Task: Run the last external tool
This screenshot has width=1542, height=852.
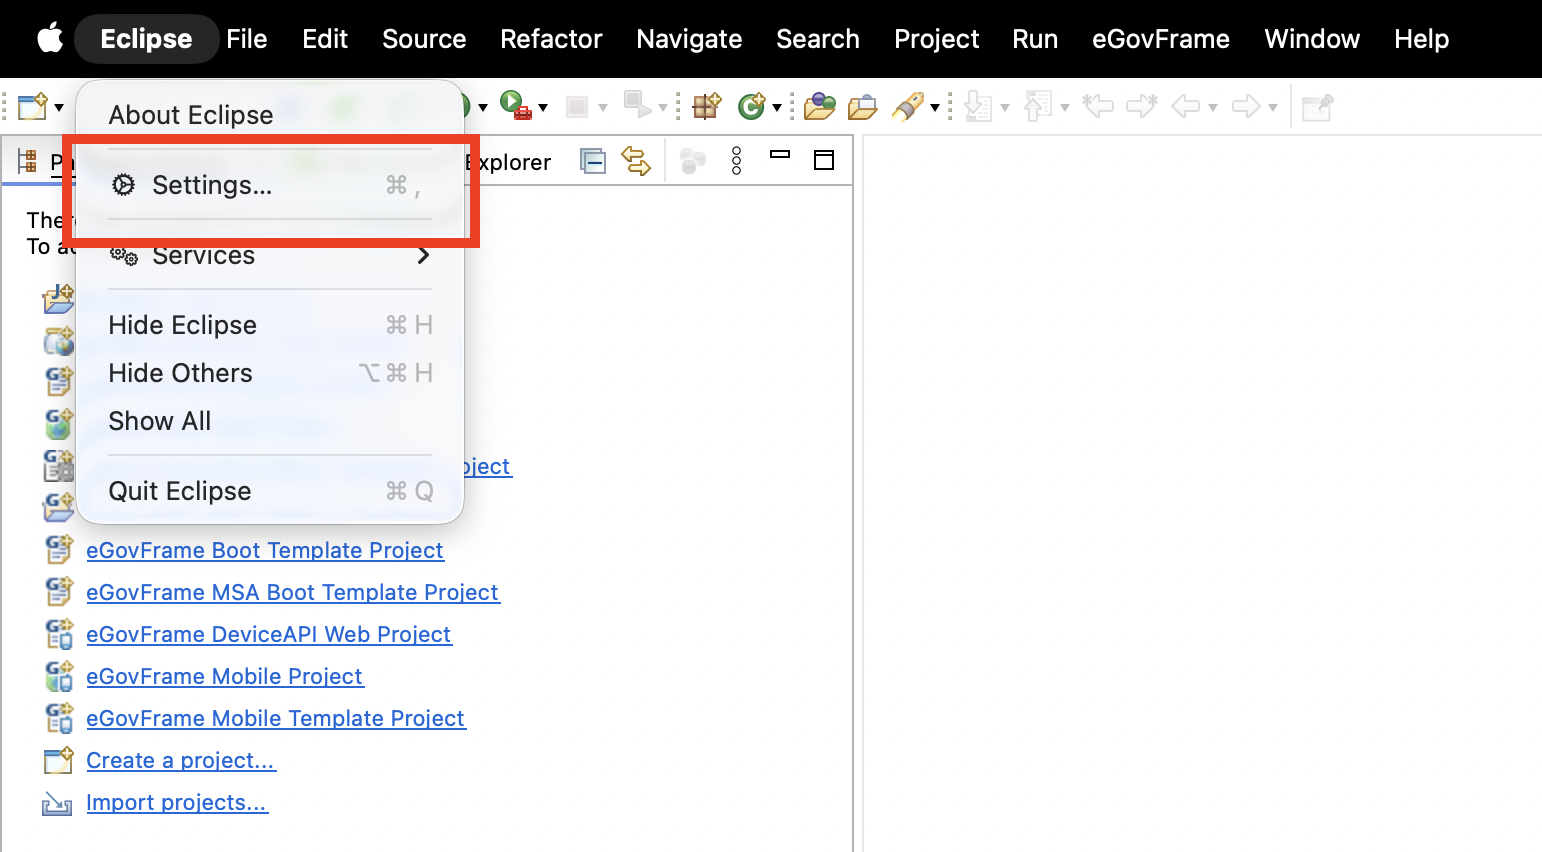Action: tap(514, 105)
